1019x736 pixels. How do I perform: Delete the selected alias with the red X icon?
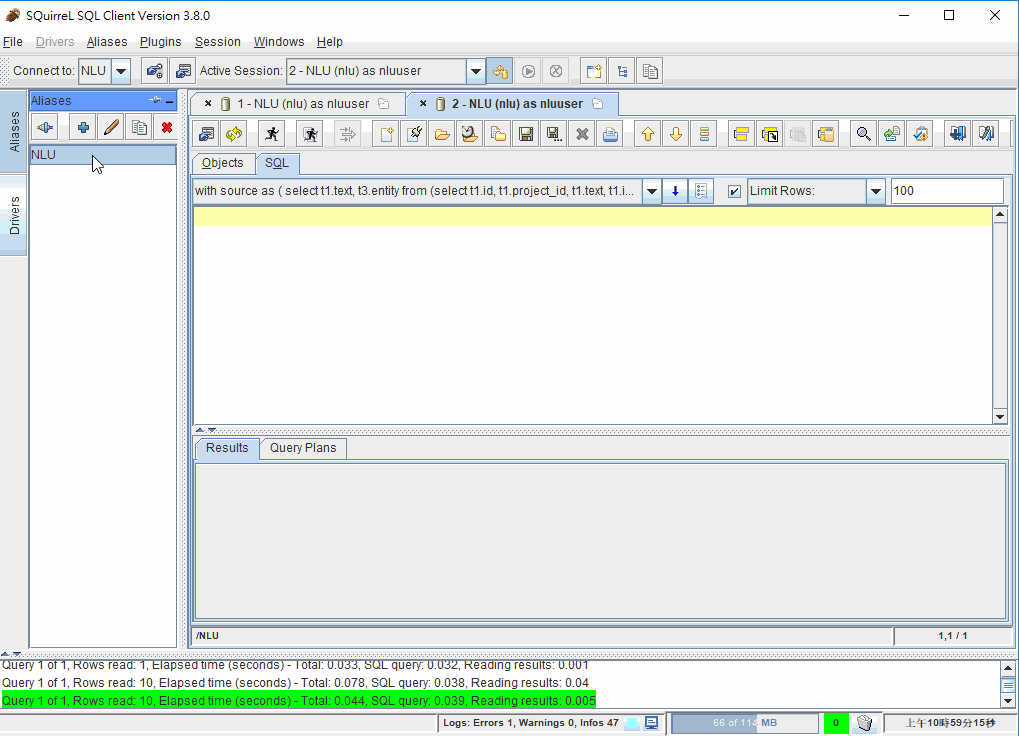[x=166, y=127]
